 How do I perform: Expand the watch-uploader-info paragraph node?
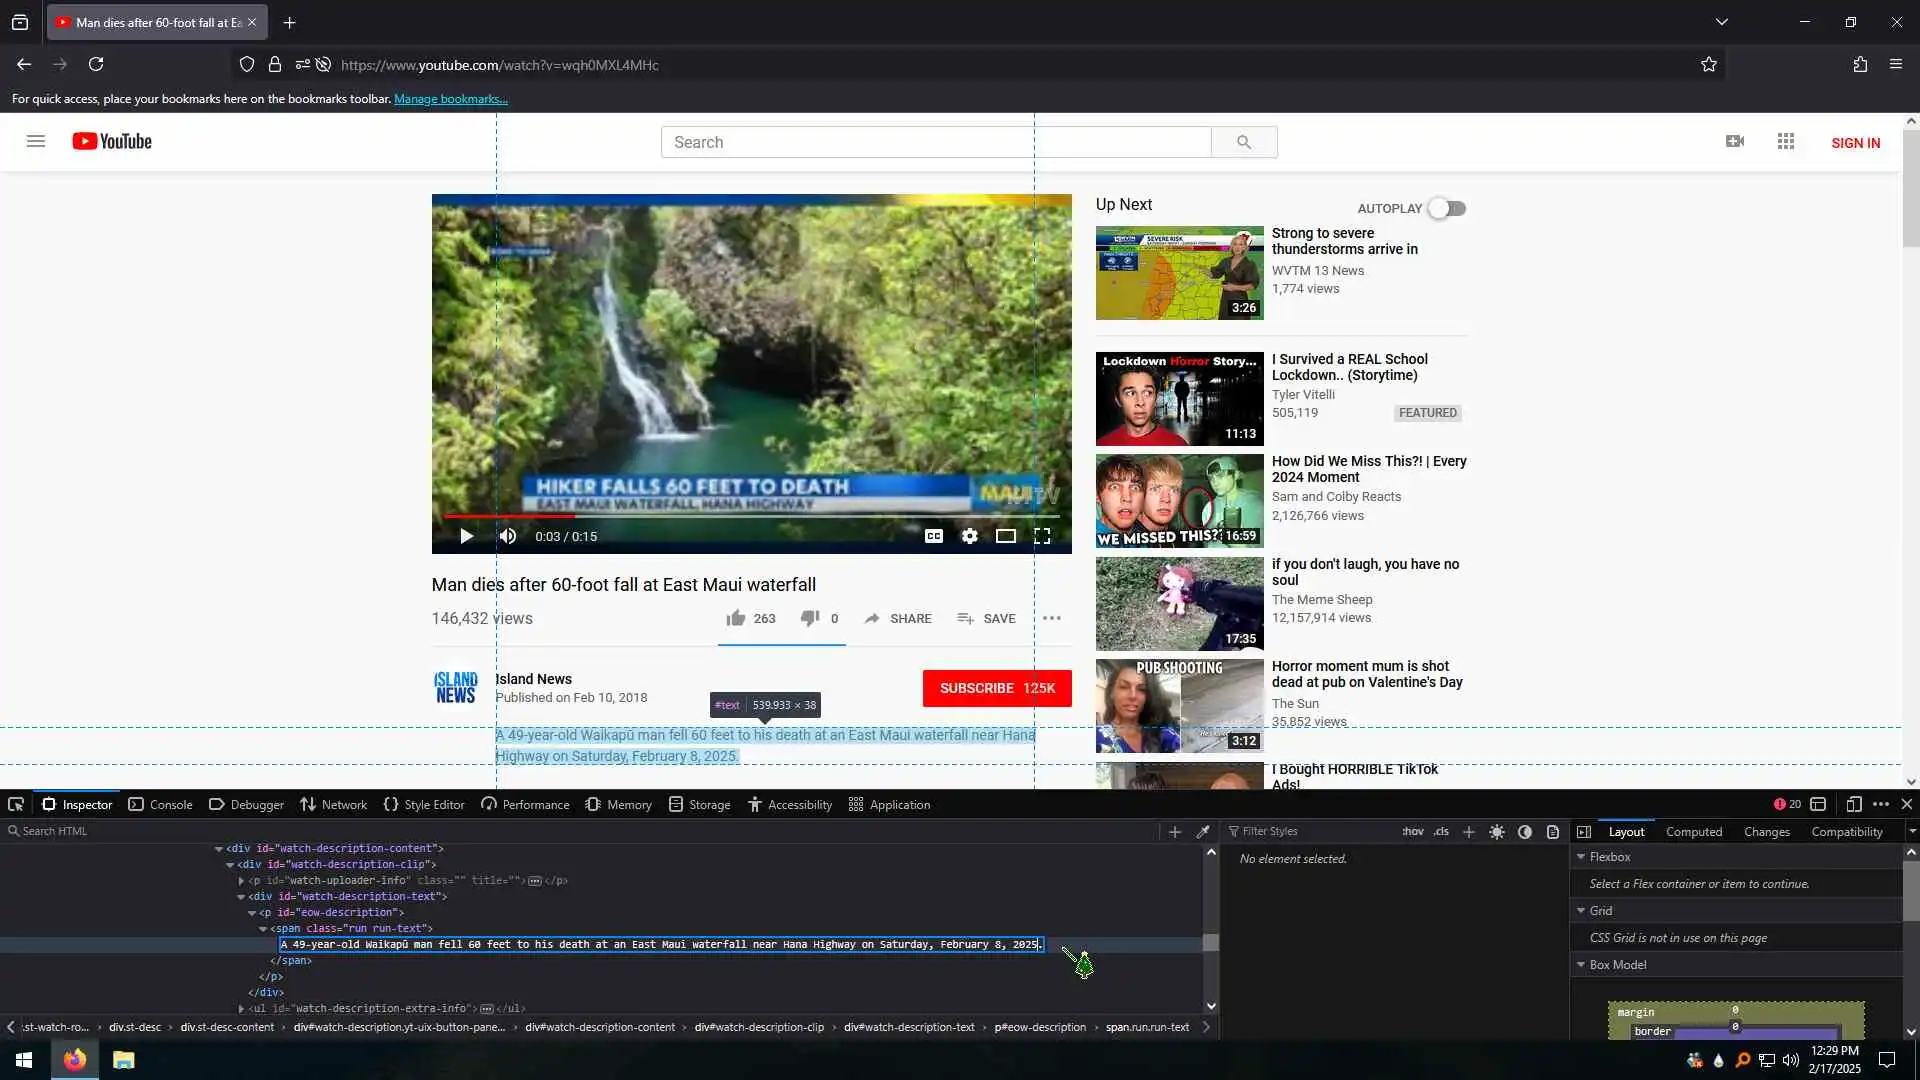pos(241,881)
